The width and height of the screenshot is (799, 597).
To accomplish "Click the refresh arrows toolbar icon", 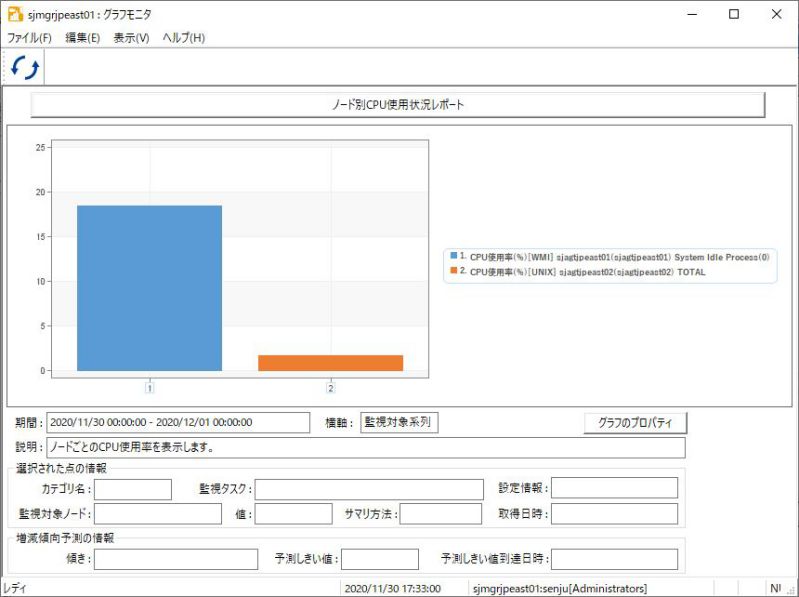I will (25, 67).
